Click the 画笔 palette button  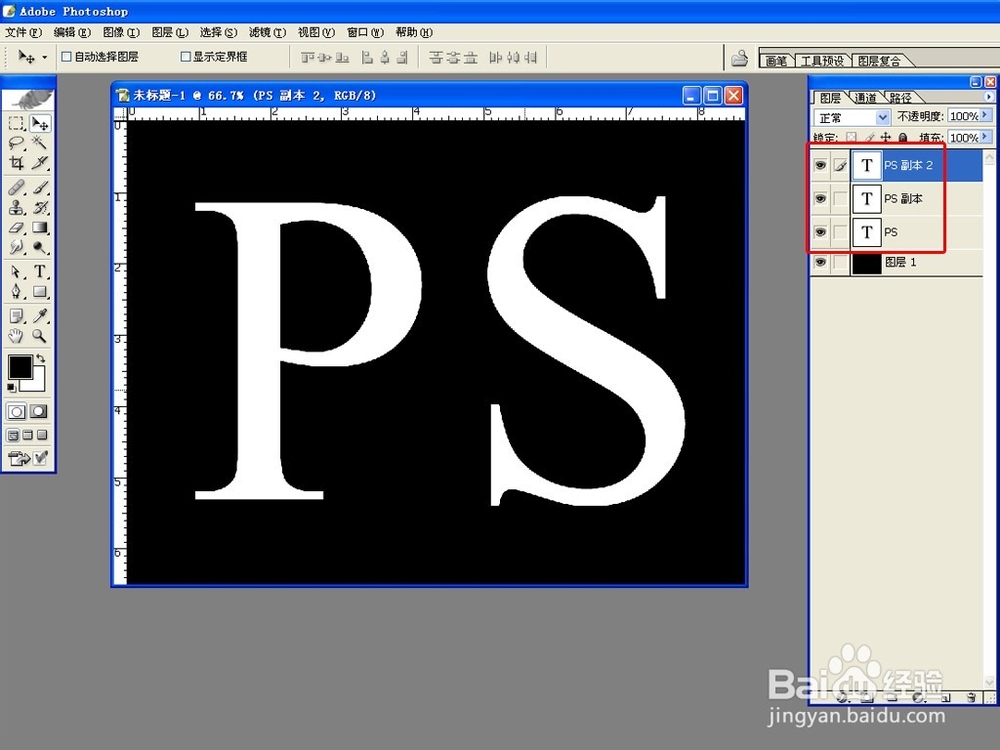tap(776, 60)
